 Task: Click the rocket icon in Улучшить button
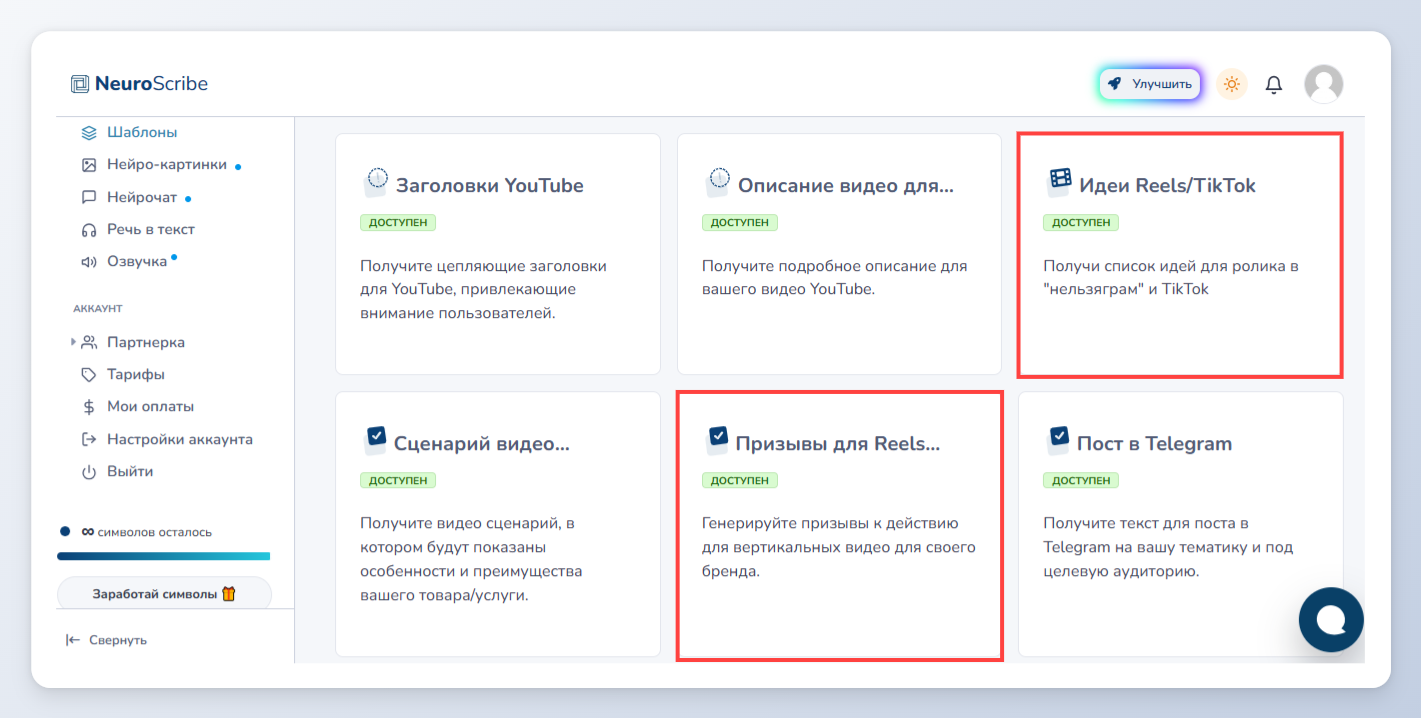tap(1114, 84)
